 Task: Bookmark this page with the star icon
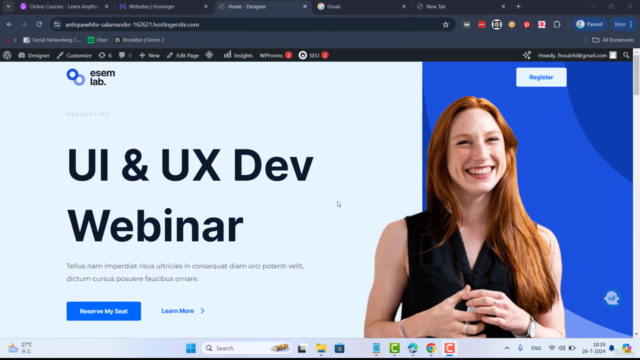446,24
